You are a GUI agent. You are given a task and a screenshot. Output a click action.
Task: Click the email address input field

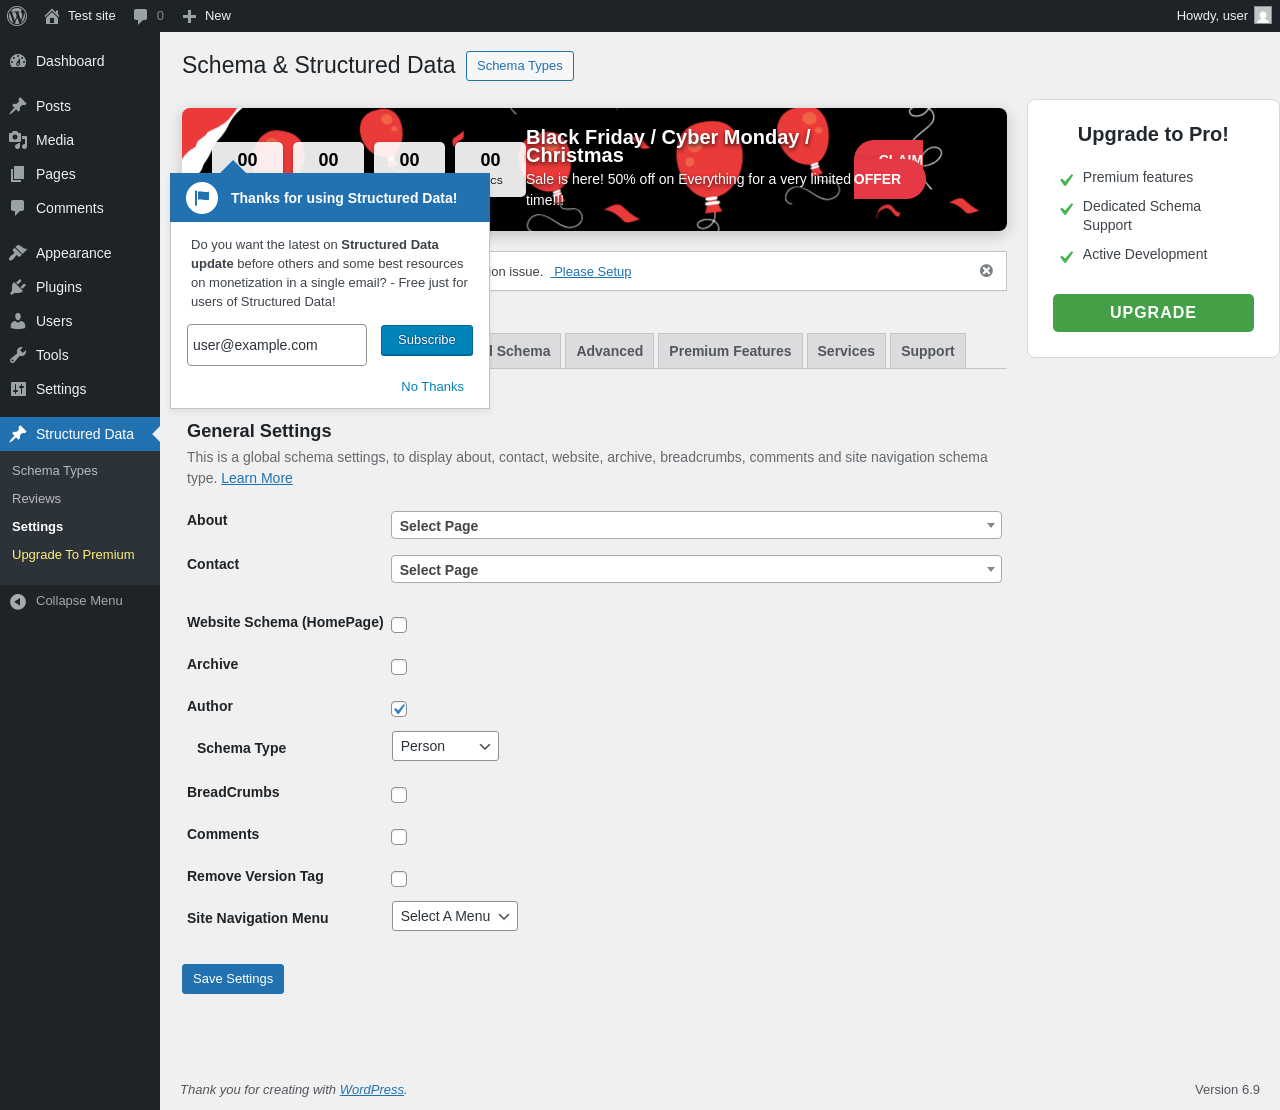[x=277, y=345]
